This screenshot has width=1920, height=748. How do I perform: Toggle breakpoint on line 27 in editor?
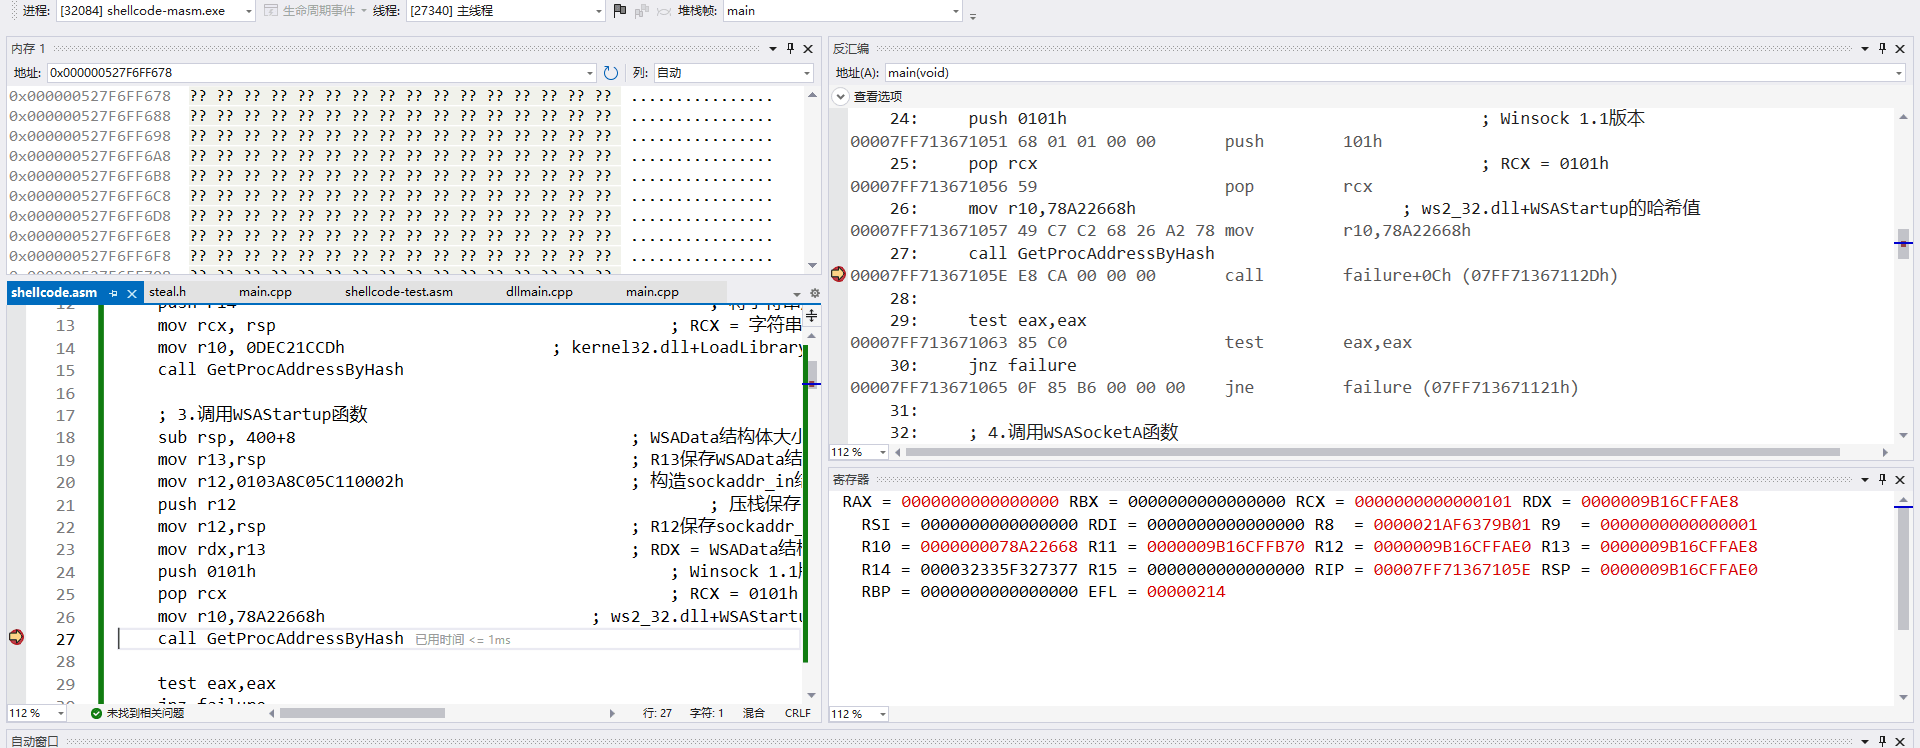pyautogui.click(x=16, y=638)
